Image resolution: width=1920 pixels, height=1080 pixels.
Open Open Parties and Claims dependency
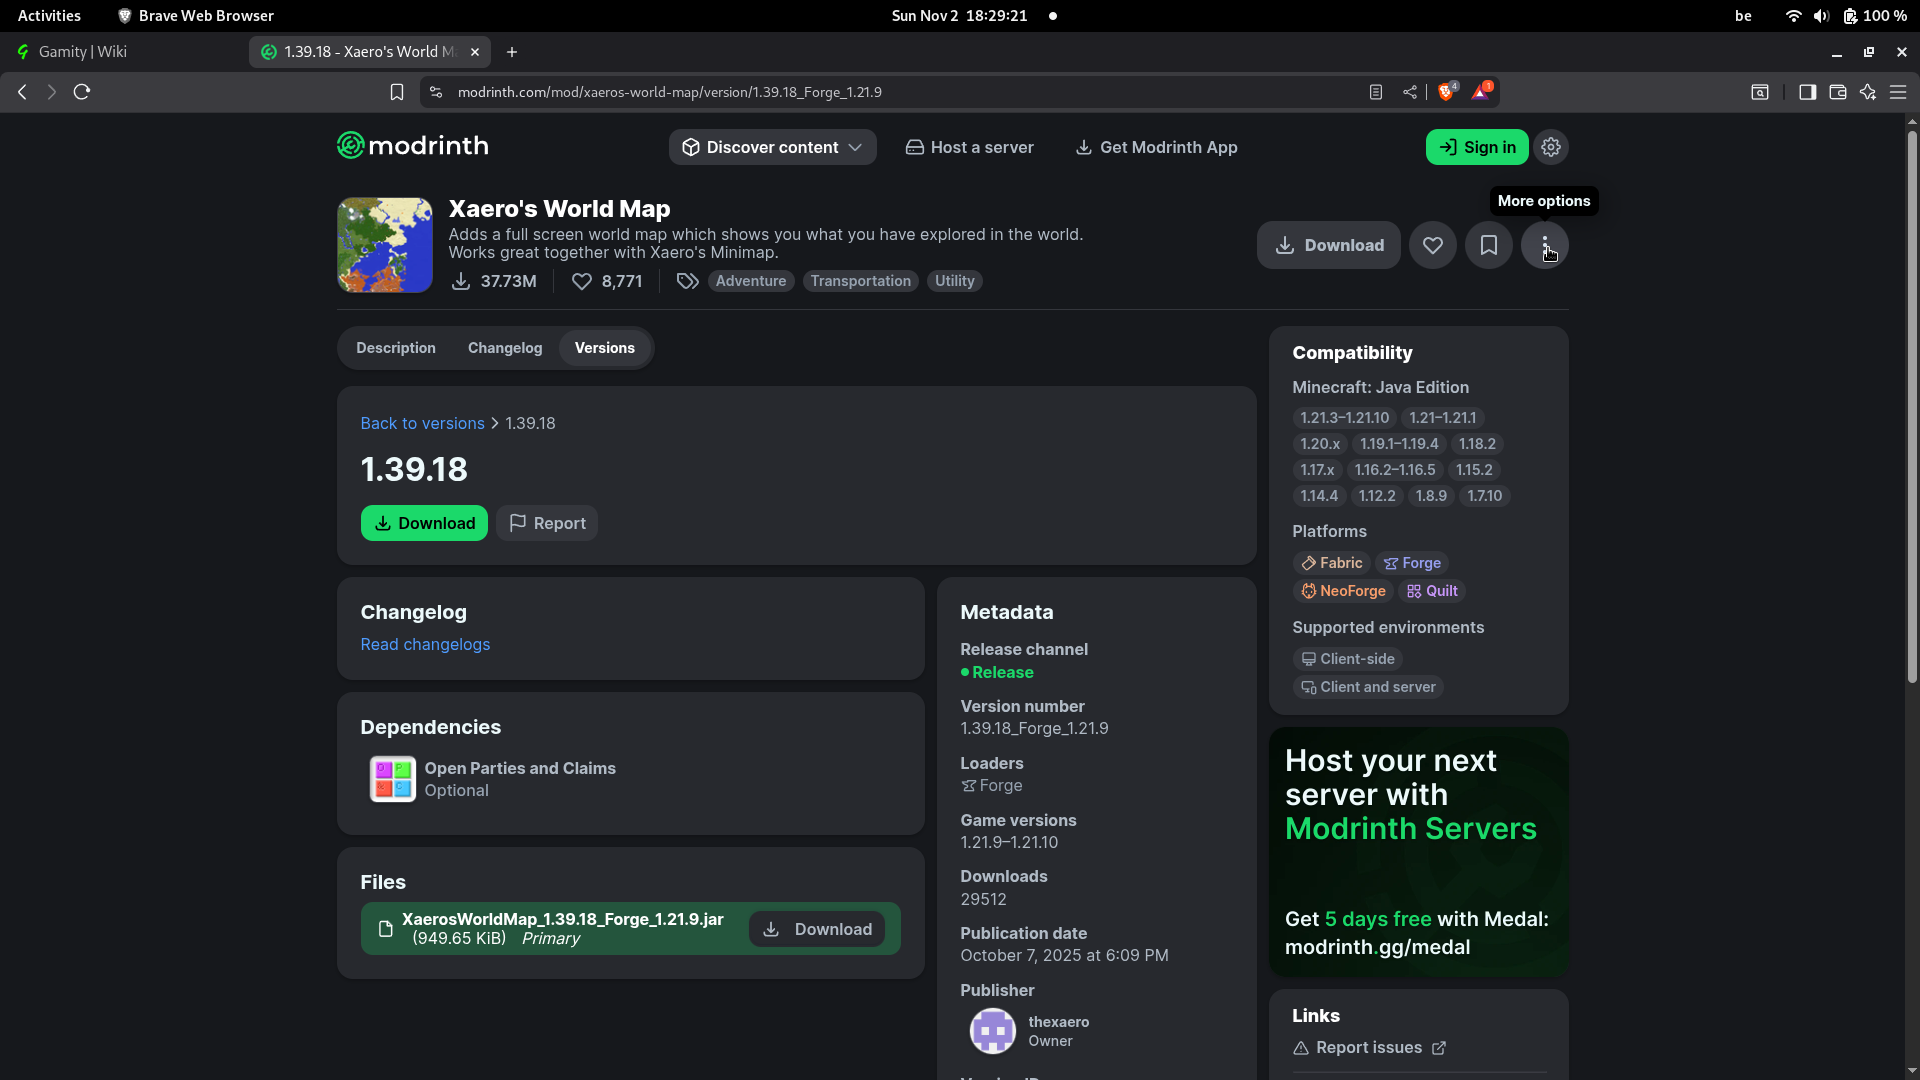(519, 768)
